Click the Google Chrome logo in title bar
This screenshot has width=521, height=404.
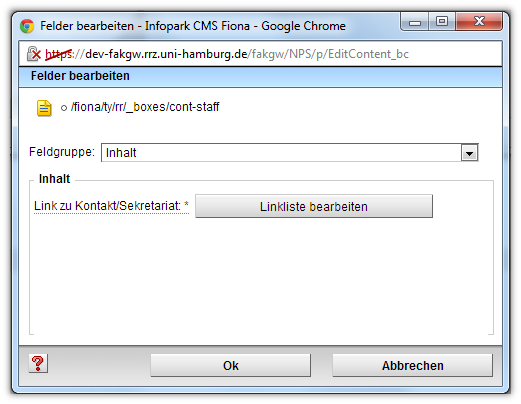coord(27,26)
